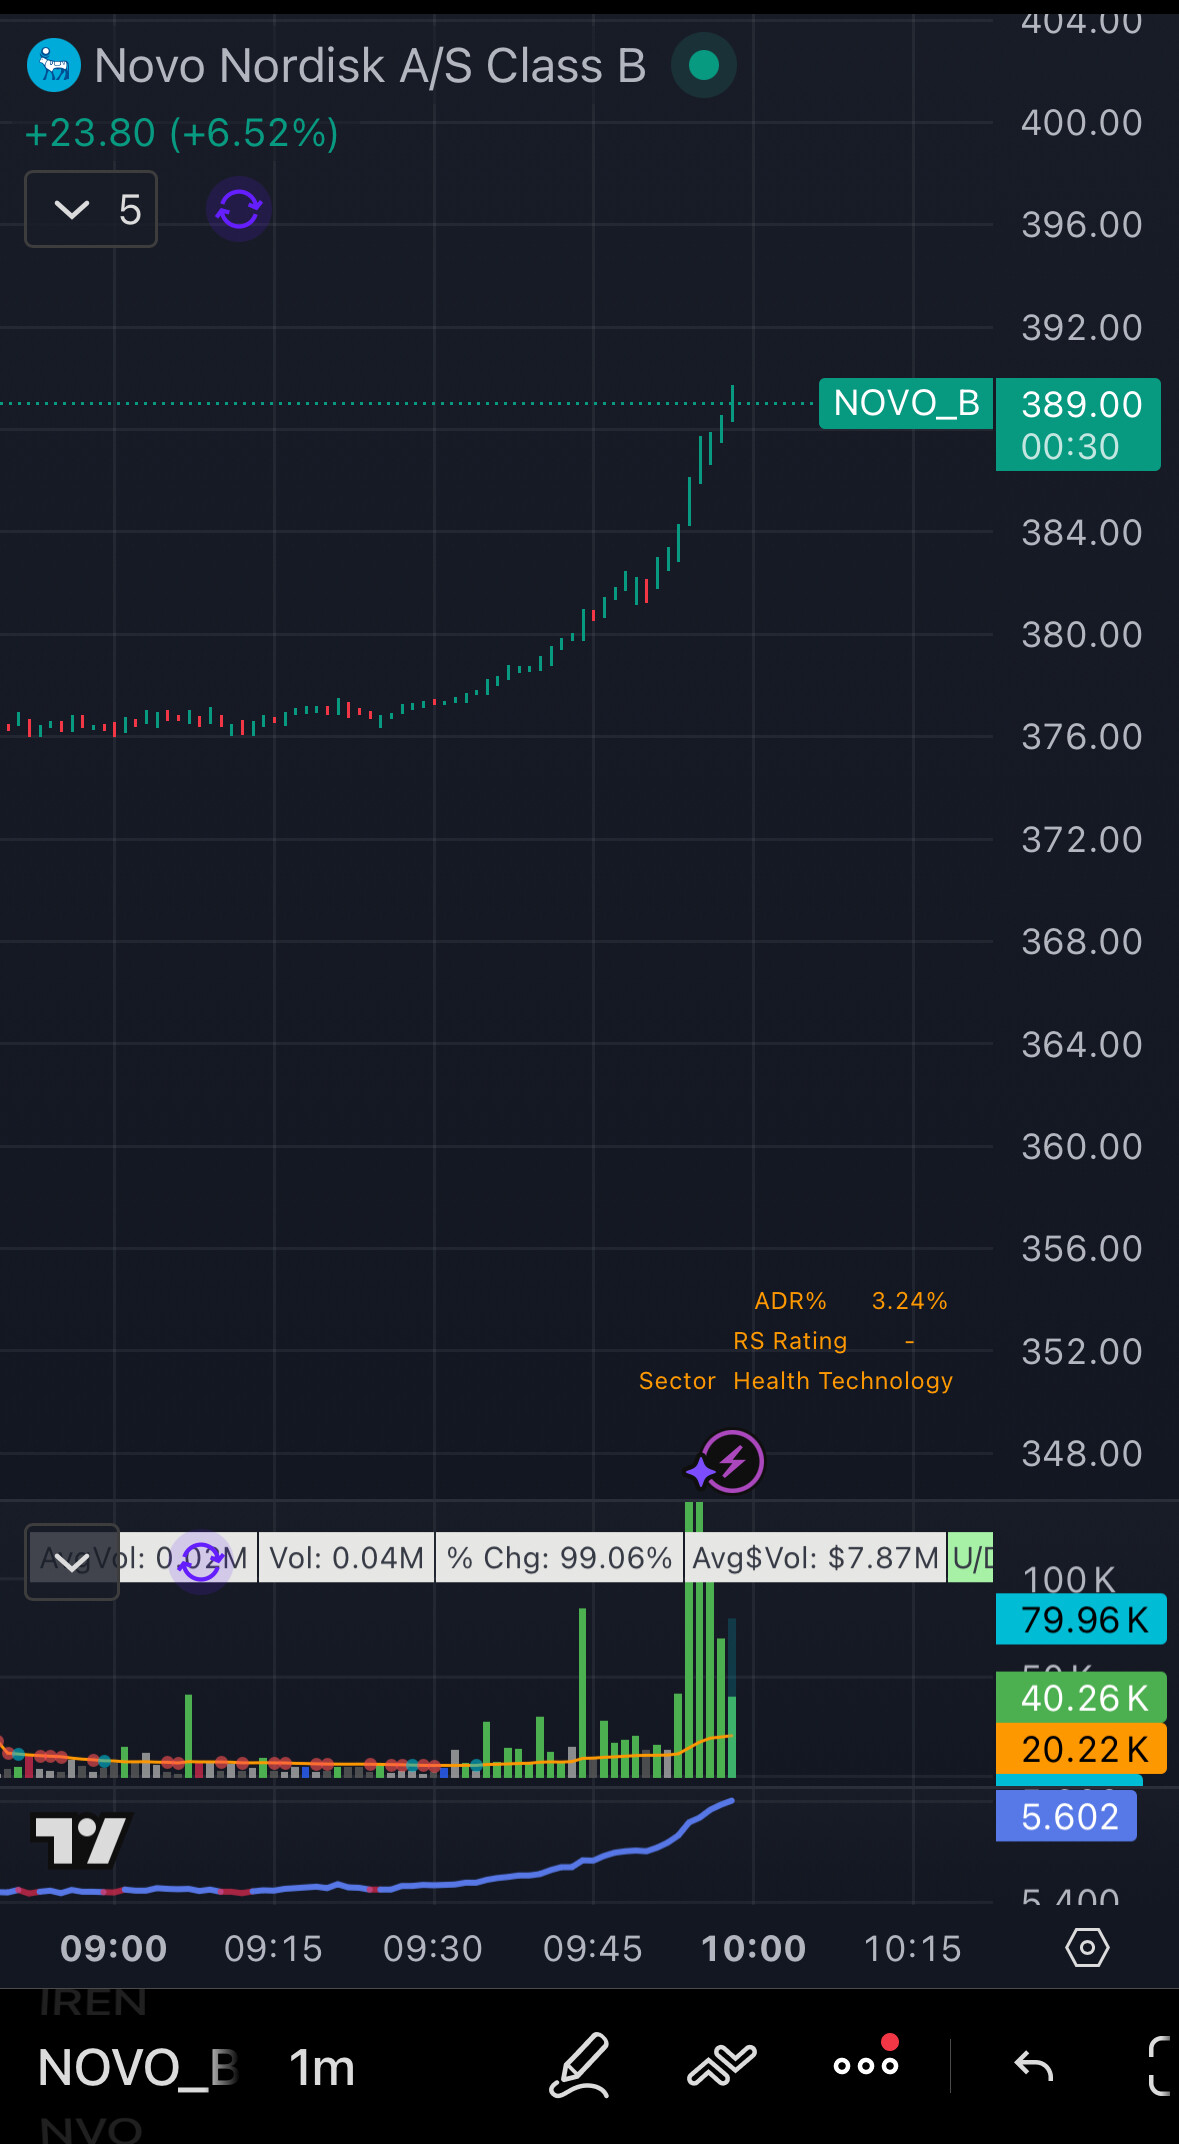Click the TradingView logo
1179x2144 pixels.
click(80, 1840)
